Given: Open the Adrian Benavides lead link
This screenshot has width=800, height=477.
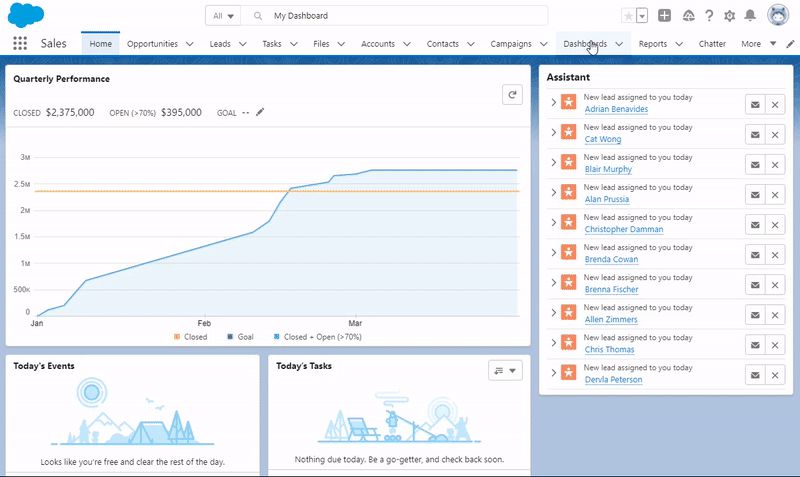Looking at the screenshot, I should pos(616,109).
